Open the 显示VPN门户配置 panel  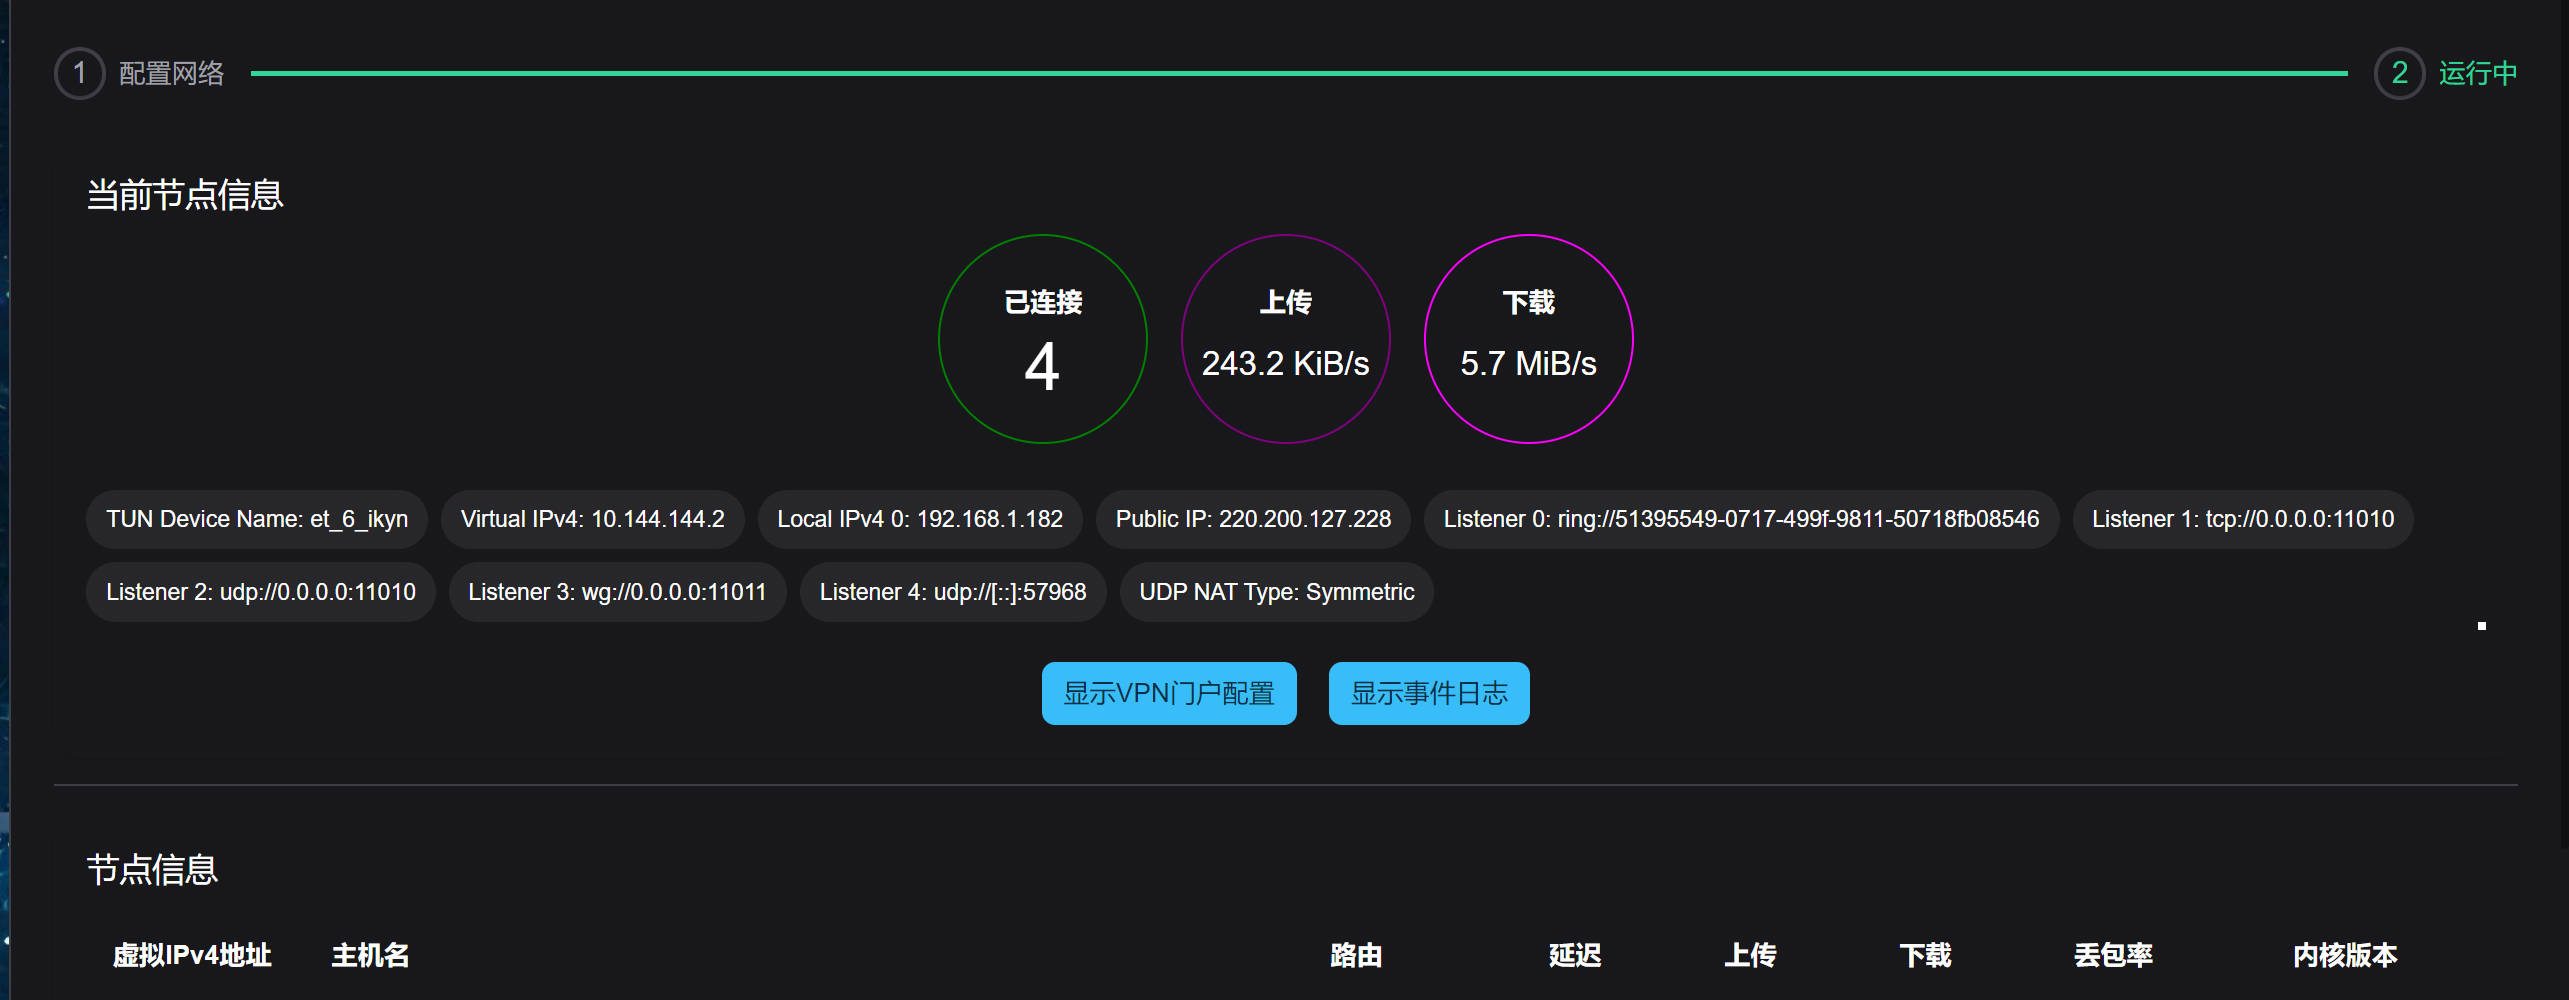pos(1168,692)
